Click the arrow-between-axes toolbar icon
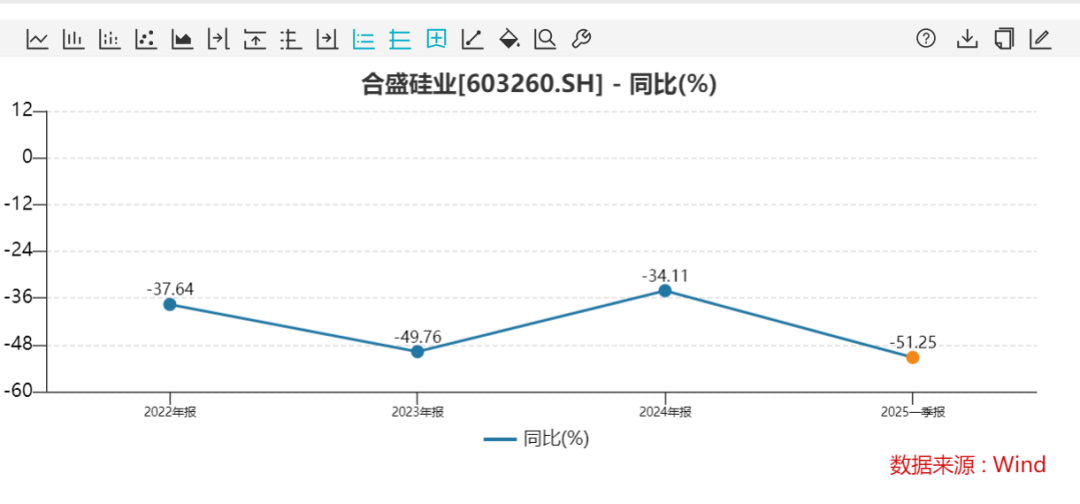The height and width of the screenshot is (504, 1080). point(218,39)
